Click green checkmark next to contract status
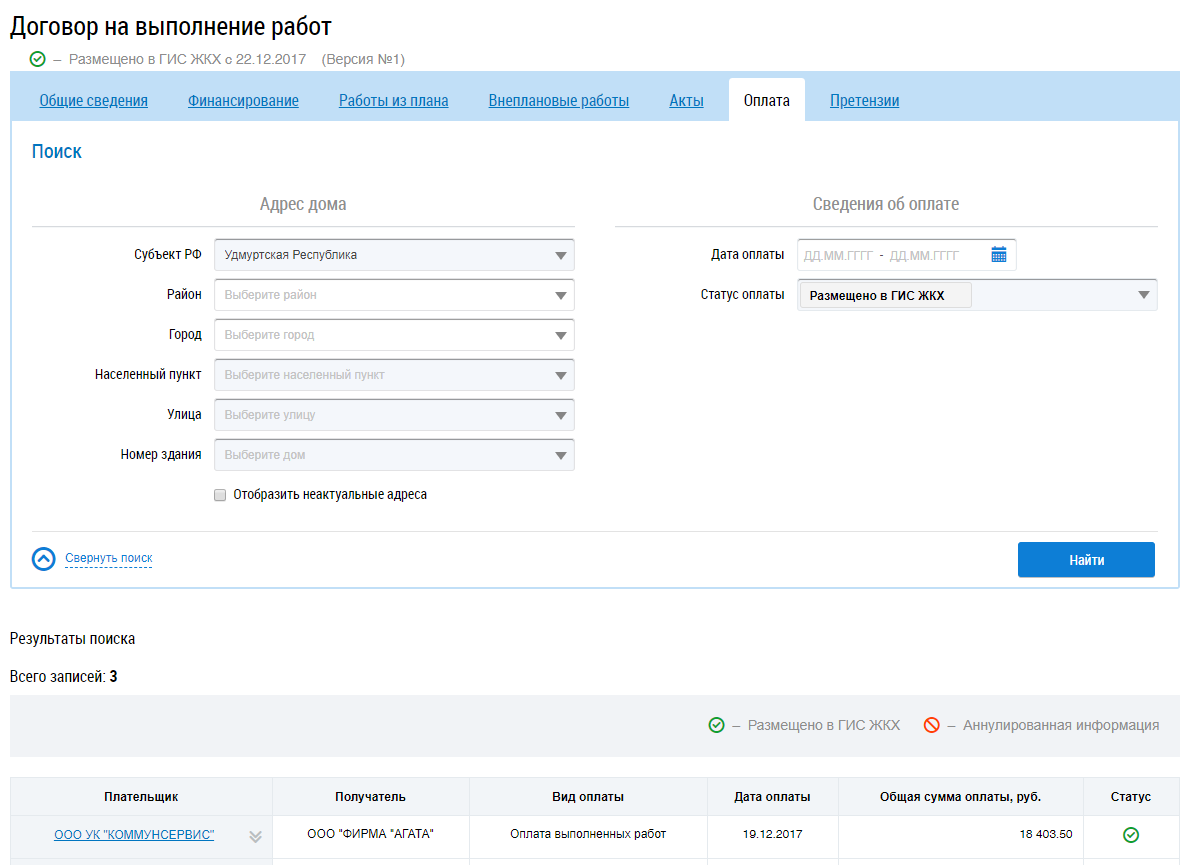 coord(38,60)
